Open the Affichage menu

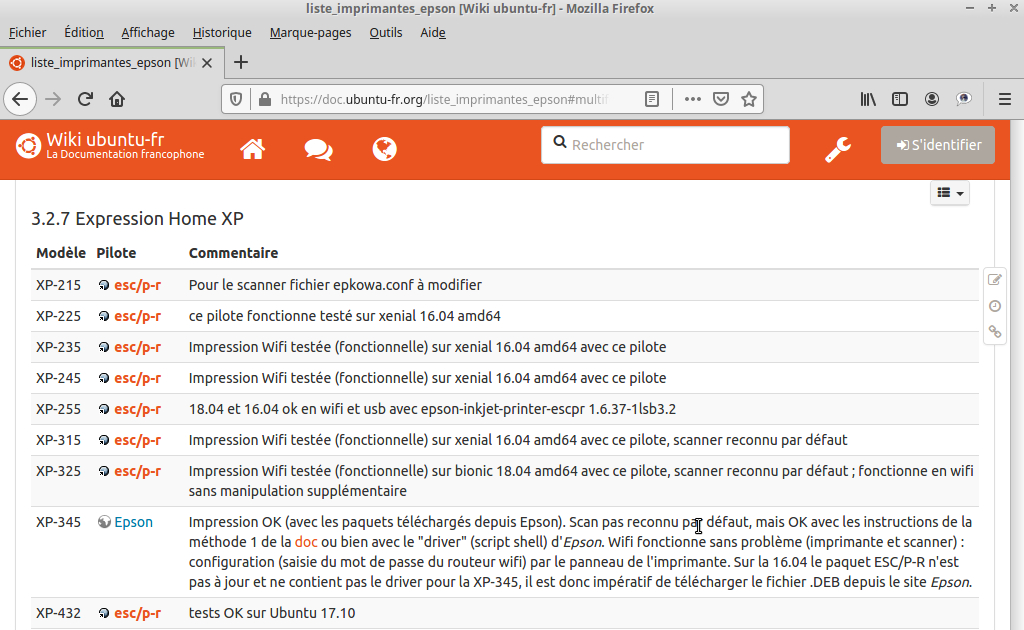148,33
